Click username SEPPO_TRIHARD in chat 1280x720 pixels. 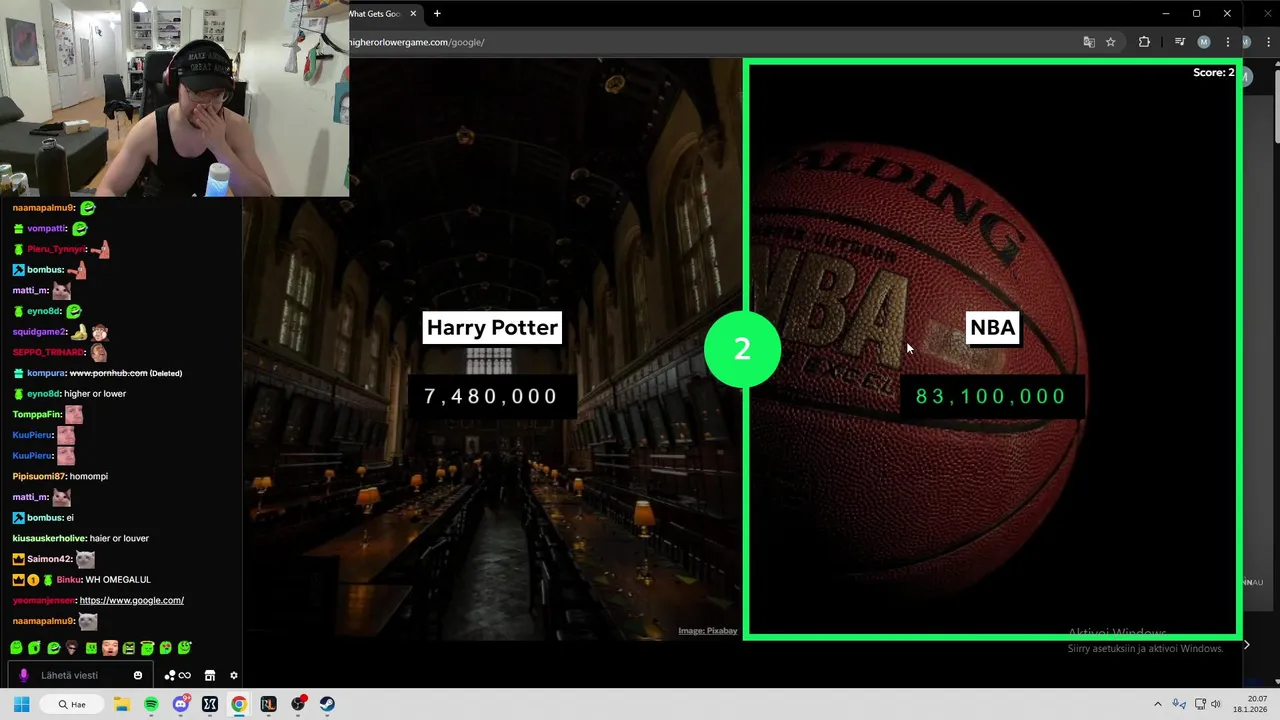49,352
